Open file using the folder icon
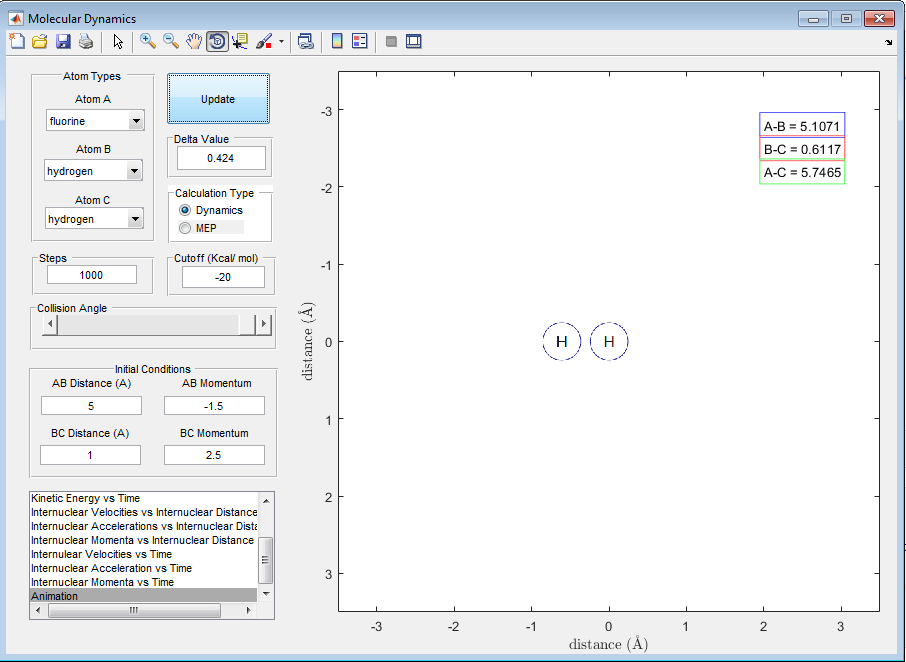 tap(40, 41)
